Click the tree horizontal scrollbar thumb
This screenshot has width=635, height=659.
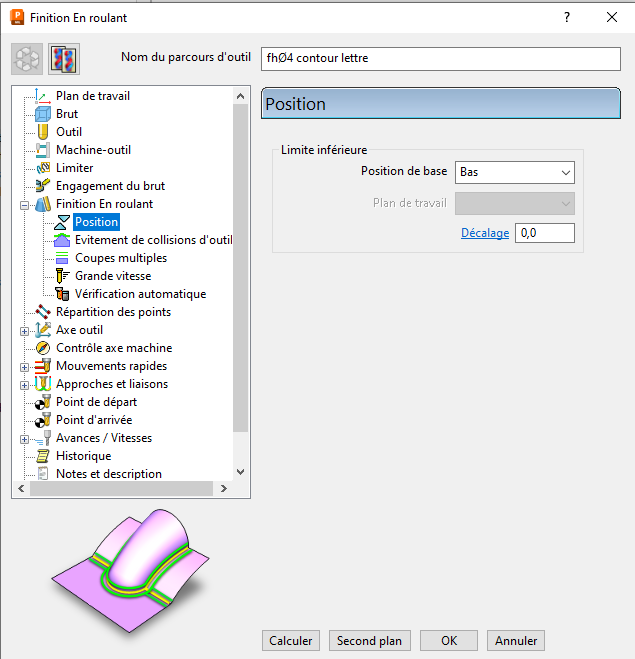pyautogui.click(x=121, y=488)
